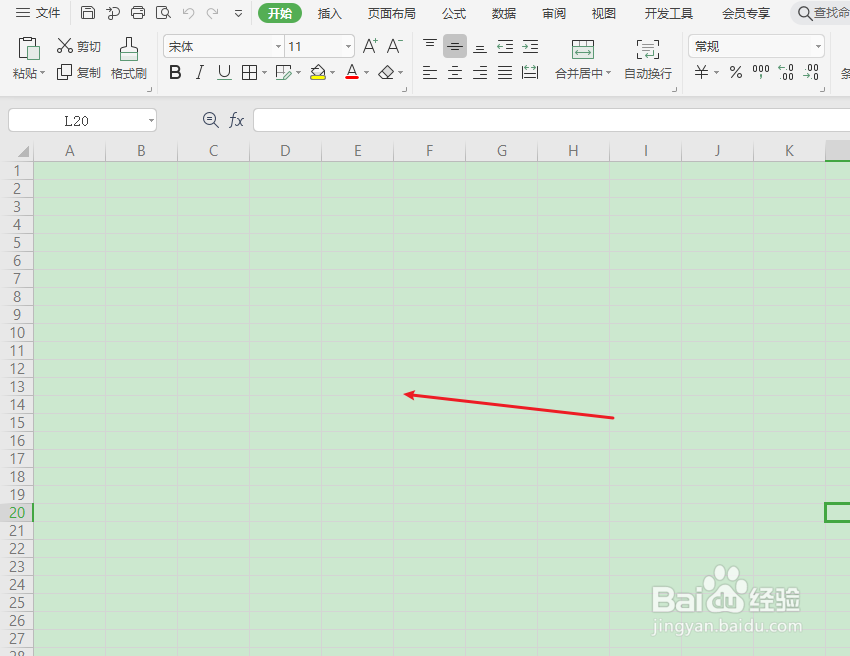Expand the font color options arrow
Image resolution: width=850 pixels, height=656 pixels.
366,72
